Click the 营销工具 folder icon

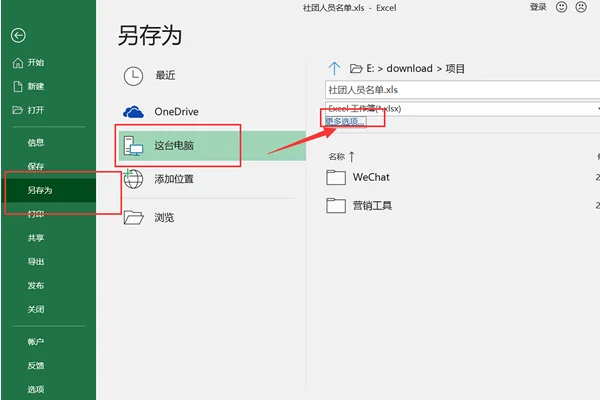click(336, 206)
